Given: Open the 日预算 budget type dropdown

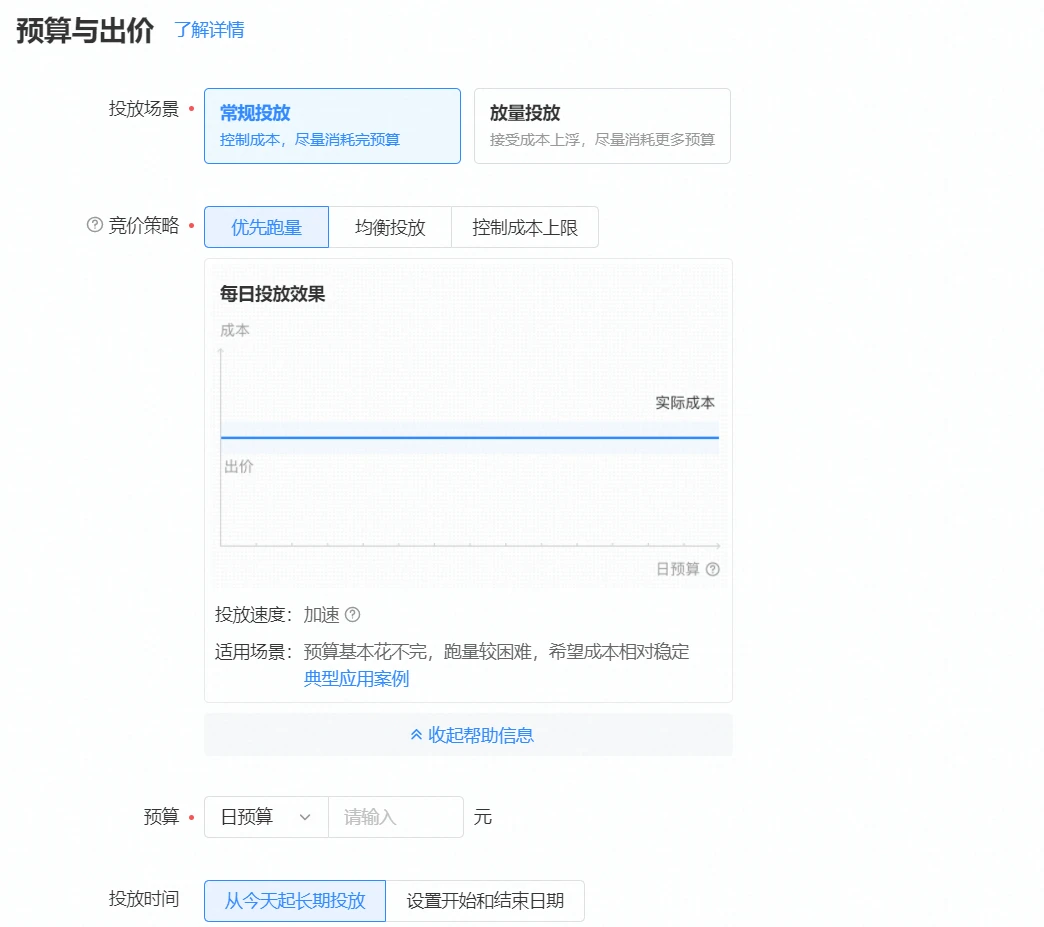Looking at the screenshot, I should [x=266, y=817].
